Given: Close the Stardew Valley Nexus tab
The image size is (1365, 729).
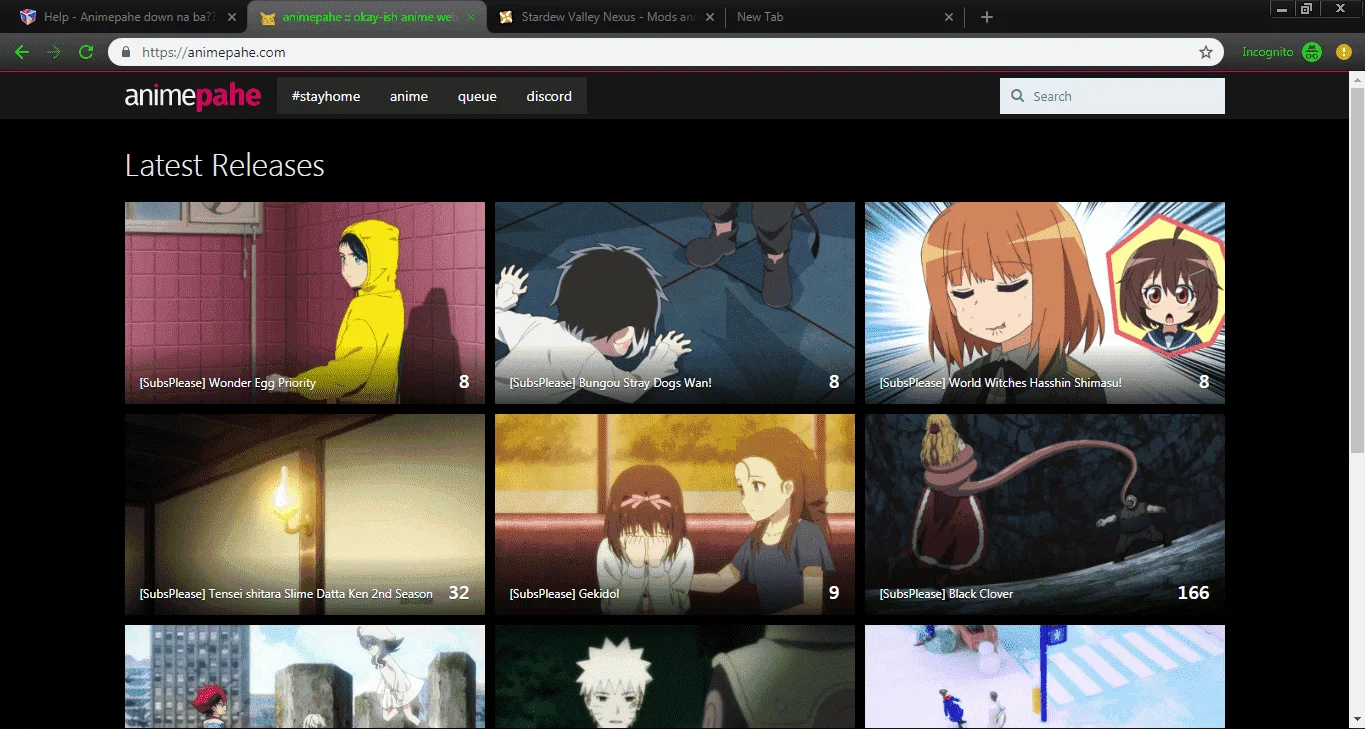Looking at the screenshot, I should point(710,17).
